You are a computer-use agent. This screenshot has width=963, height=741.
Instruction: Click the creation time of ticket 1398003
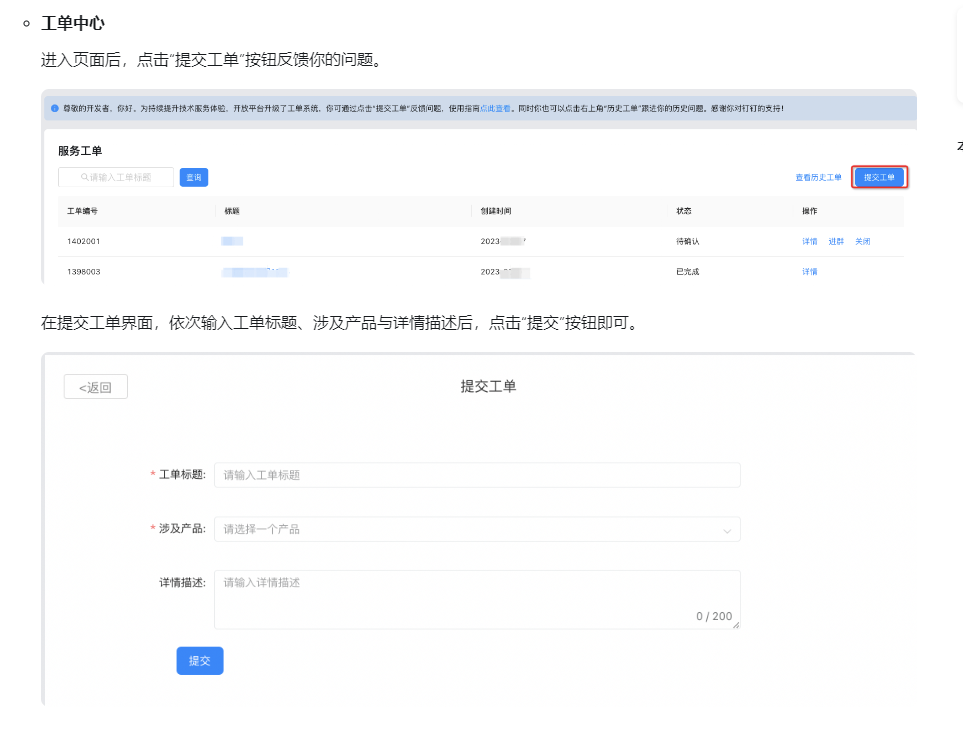pyautogui.click(x=505, y=272)
